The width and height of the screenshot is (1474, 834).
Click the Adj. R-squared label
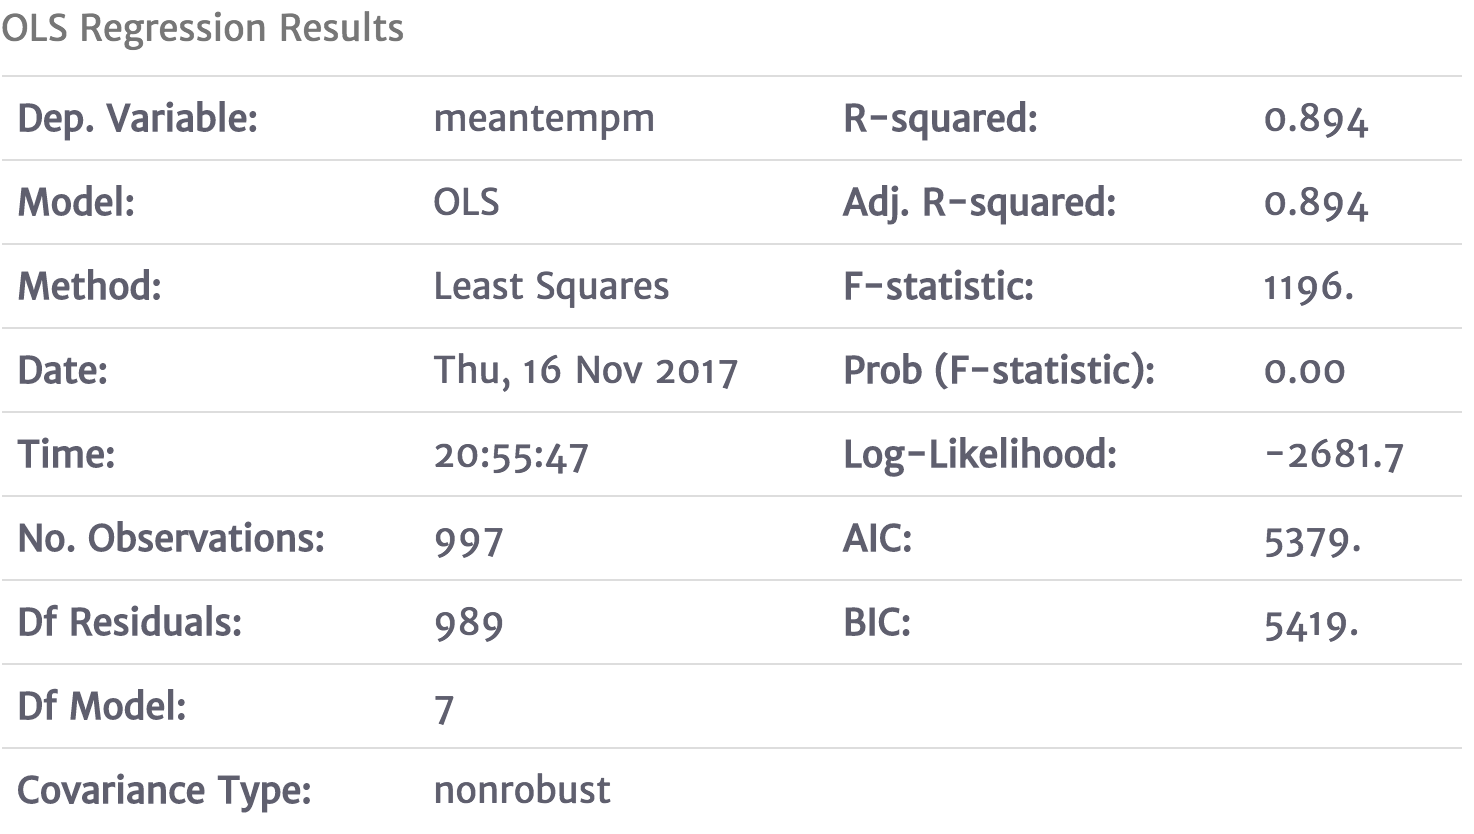click(x=980, y=203)
